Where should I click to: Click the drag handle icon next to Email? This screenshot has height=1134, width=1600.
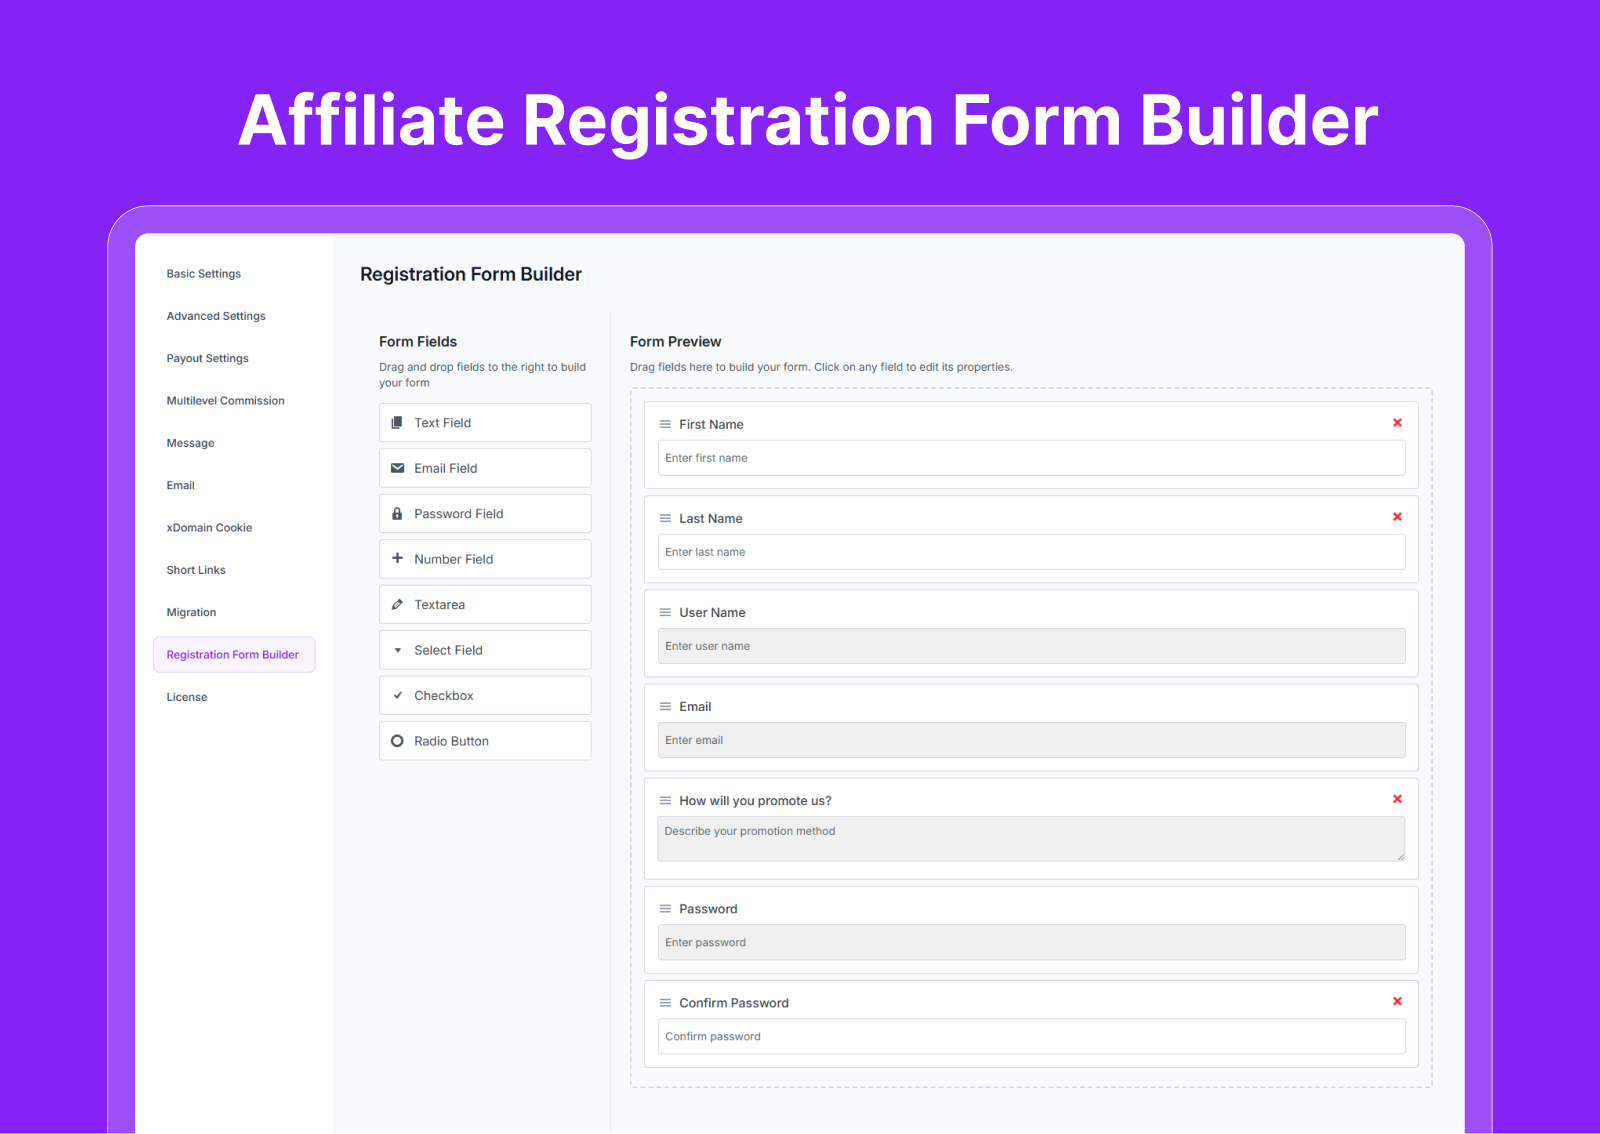pos(665,707)
